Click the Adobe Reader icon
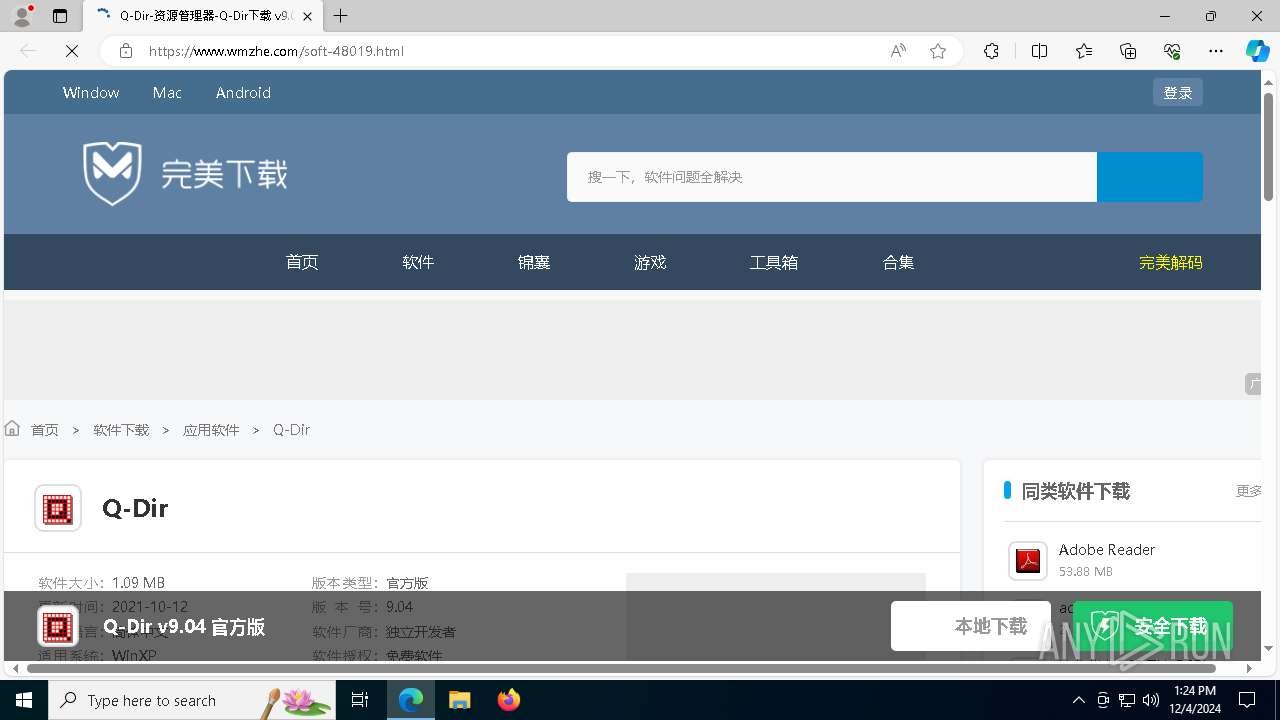 pyautogui.click(x=1028, y=561)
